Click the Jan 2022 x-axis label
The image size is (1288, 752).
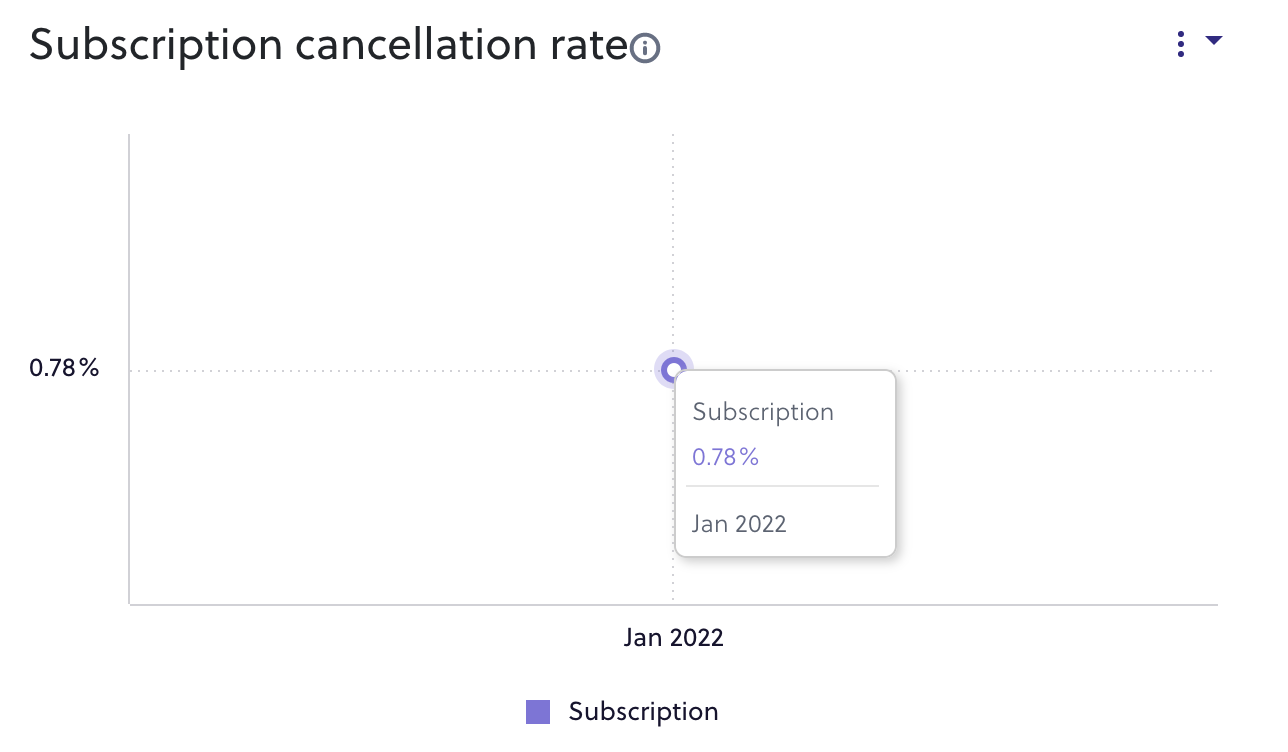[673, 638]
